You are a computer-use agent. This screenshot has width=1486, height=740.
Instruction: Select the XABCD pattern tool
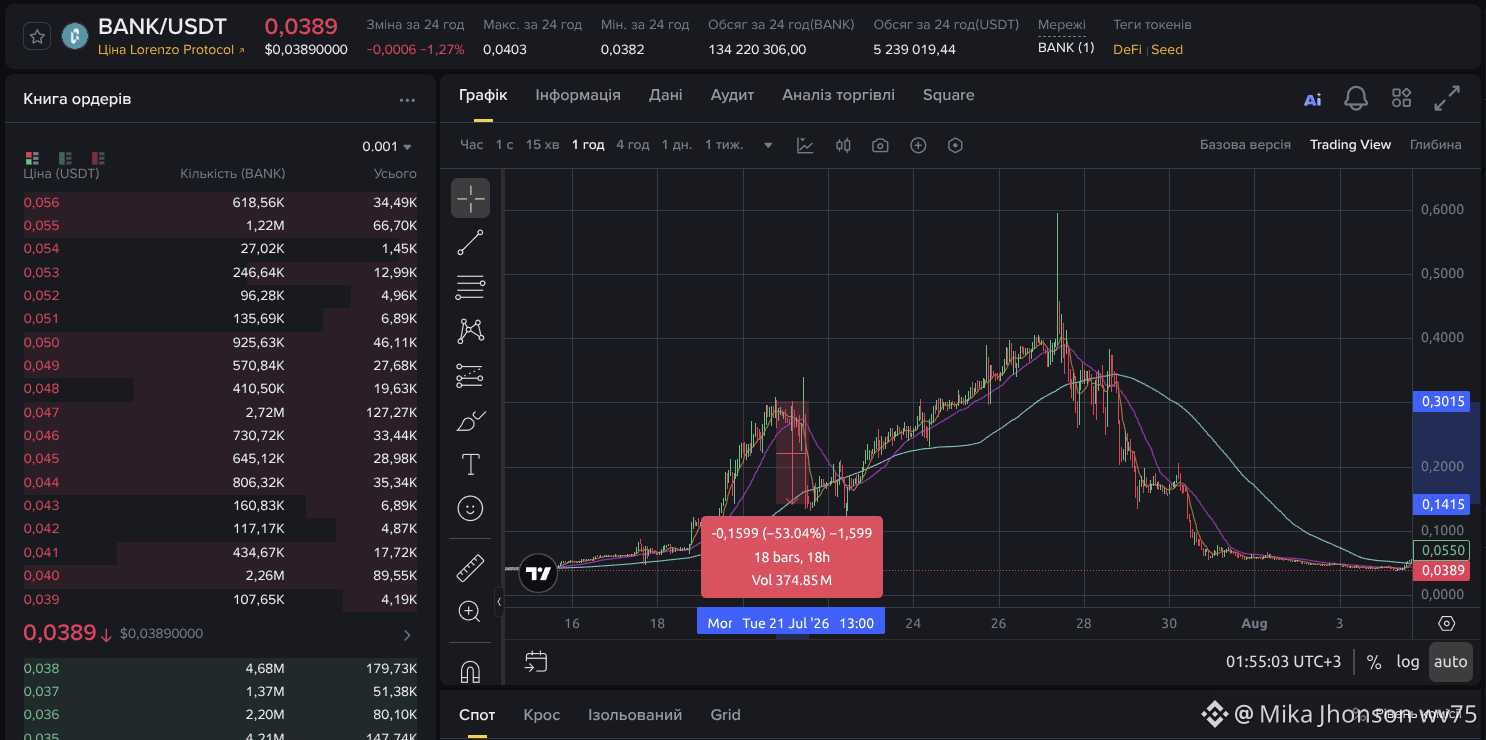point(470,331)
